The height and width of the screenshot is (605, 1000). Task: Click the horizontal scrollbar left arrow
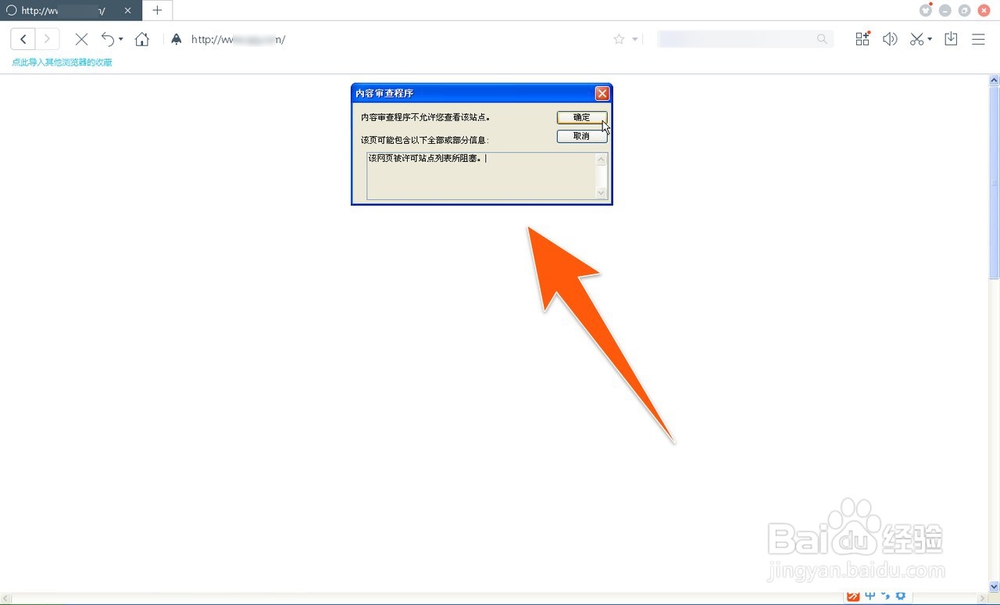click(x=5, y=598)
